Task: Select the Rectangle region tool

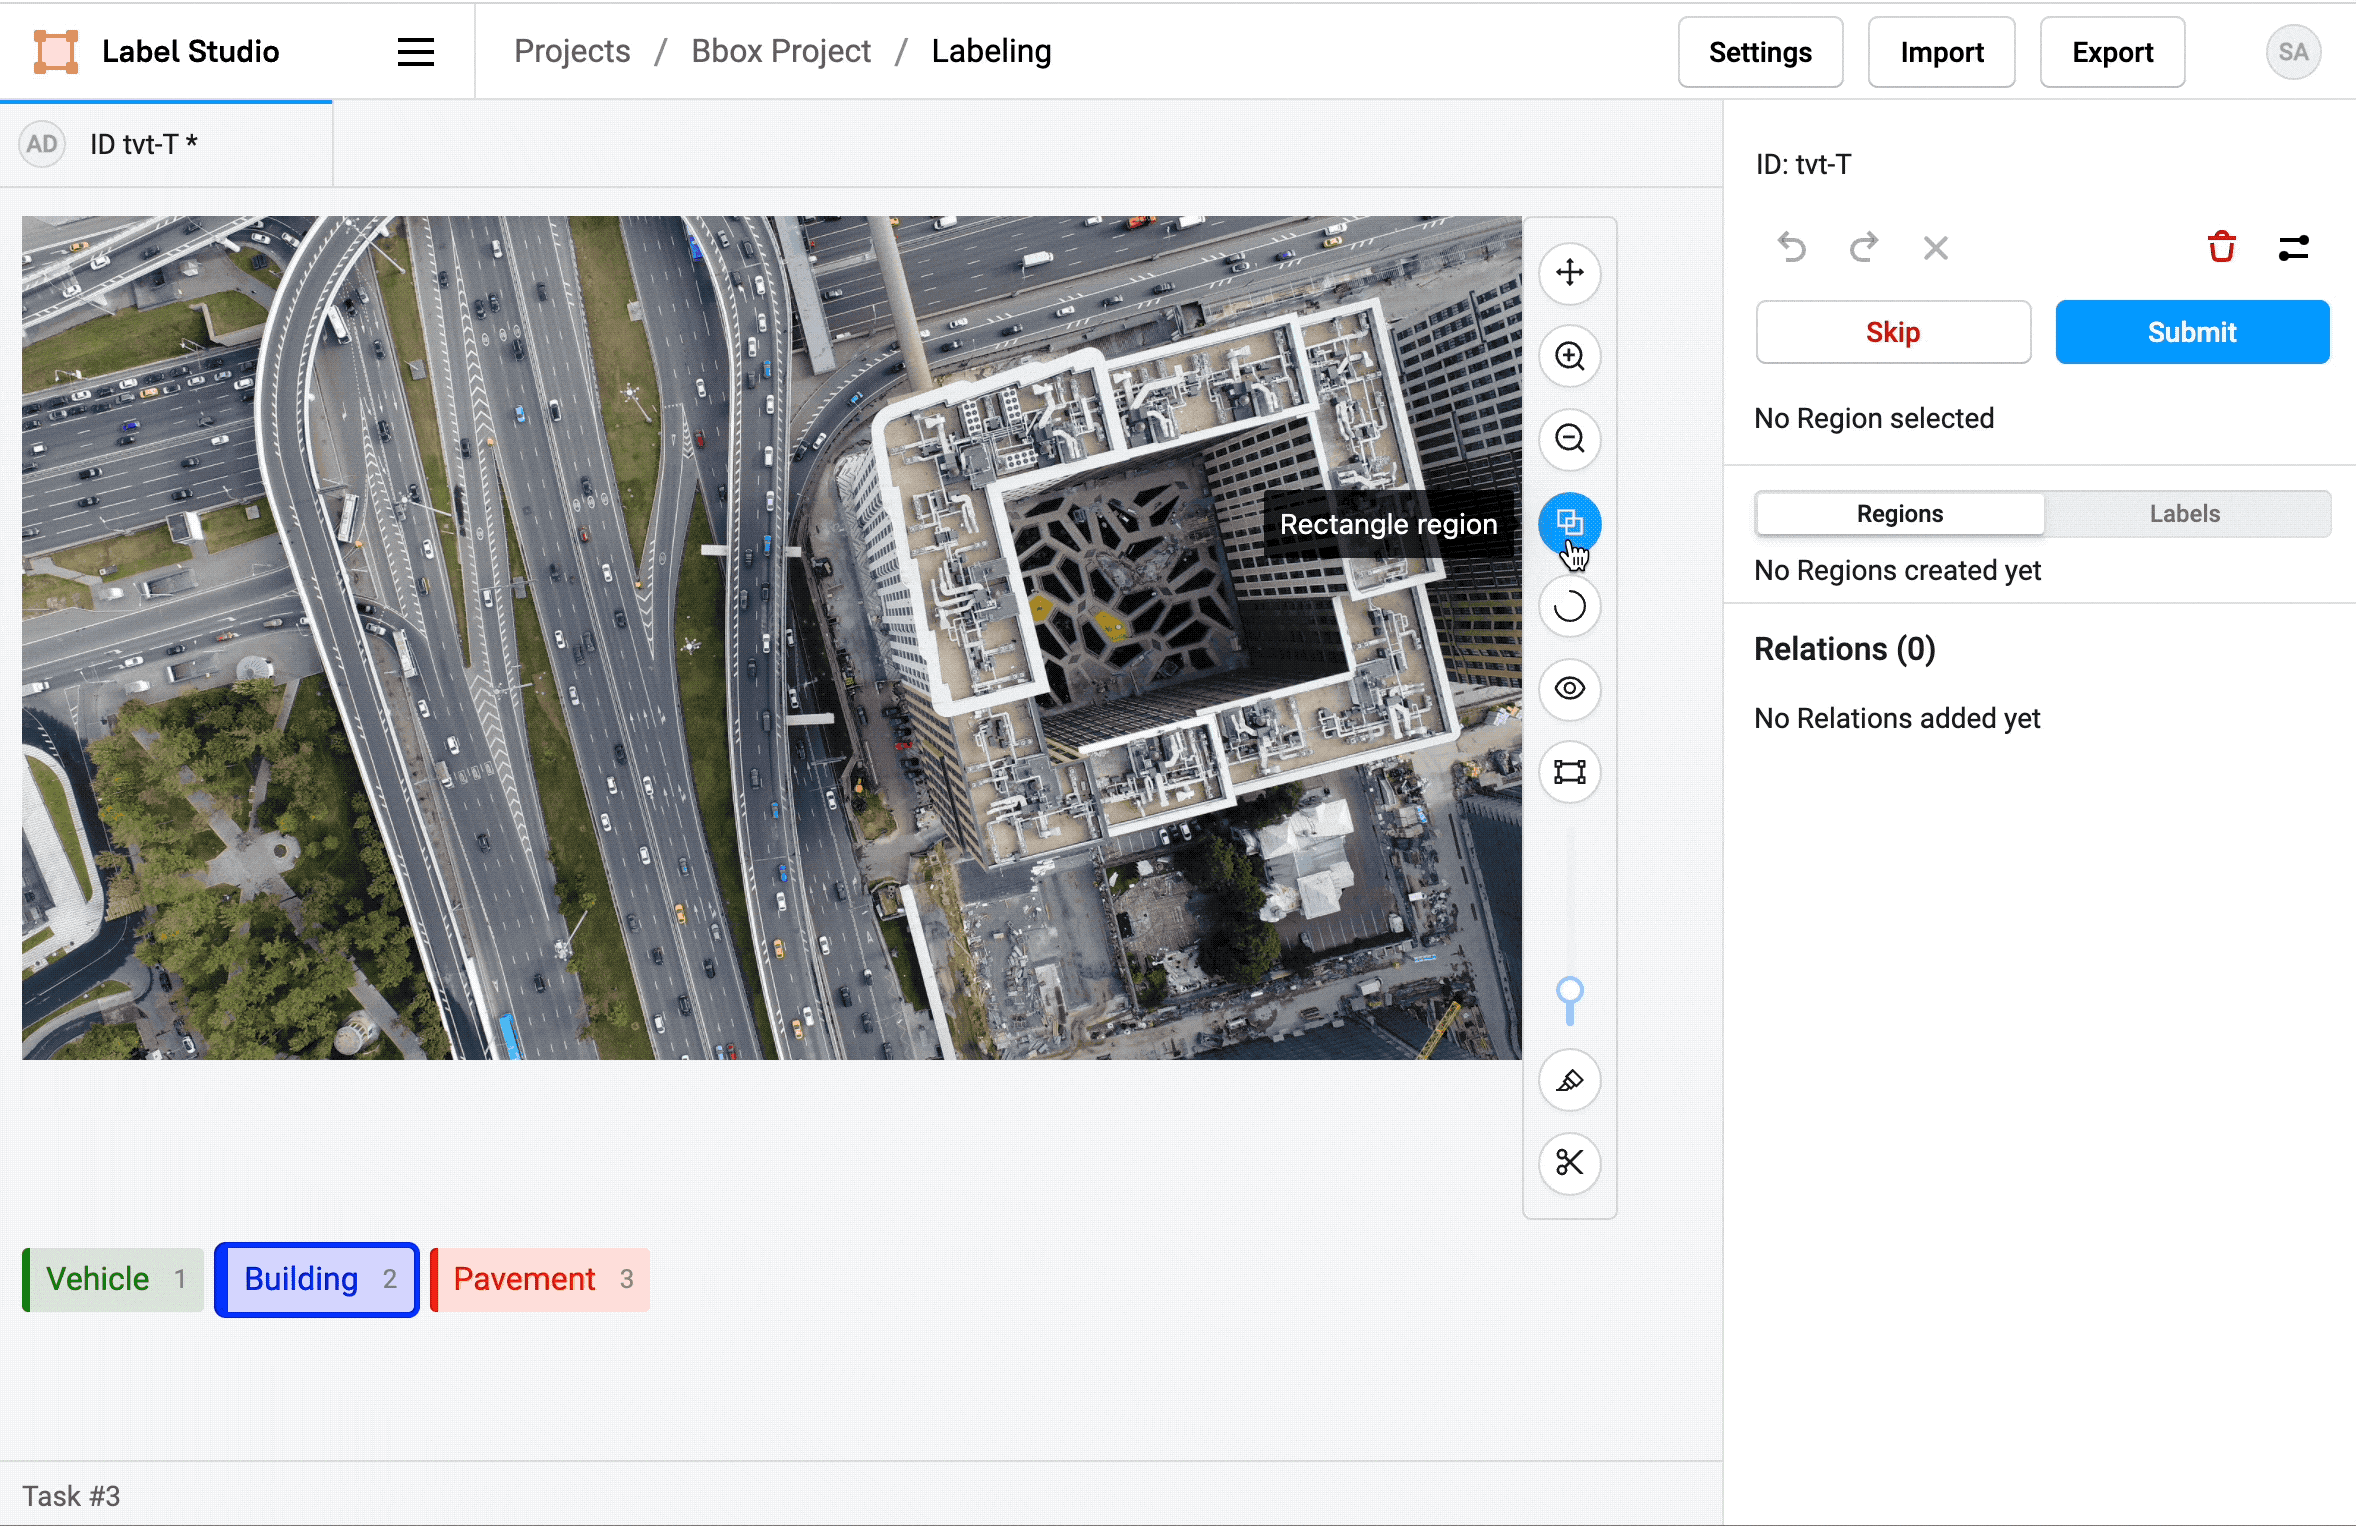Action: [1569, 523]
